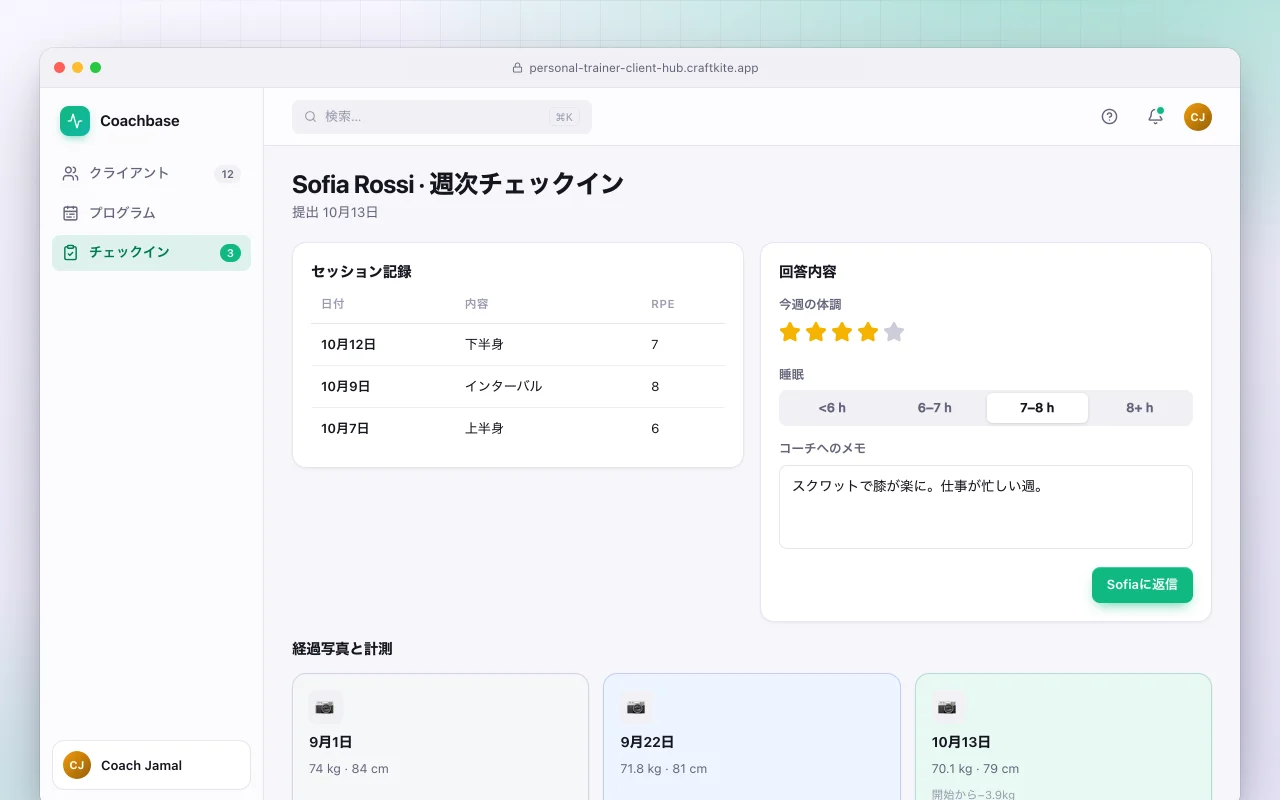The width and height of the screenshot is (1280, 800).
Task: Click the CJ profile avatar in top bar
Action: [1198, 117]
